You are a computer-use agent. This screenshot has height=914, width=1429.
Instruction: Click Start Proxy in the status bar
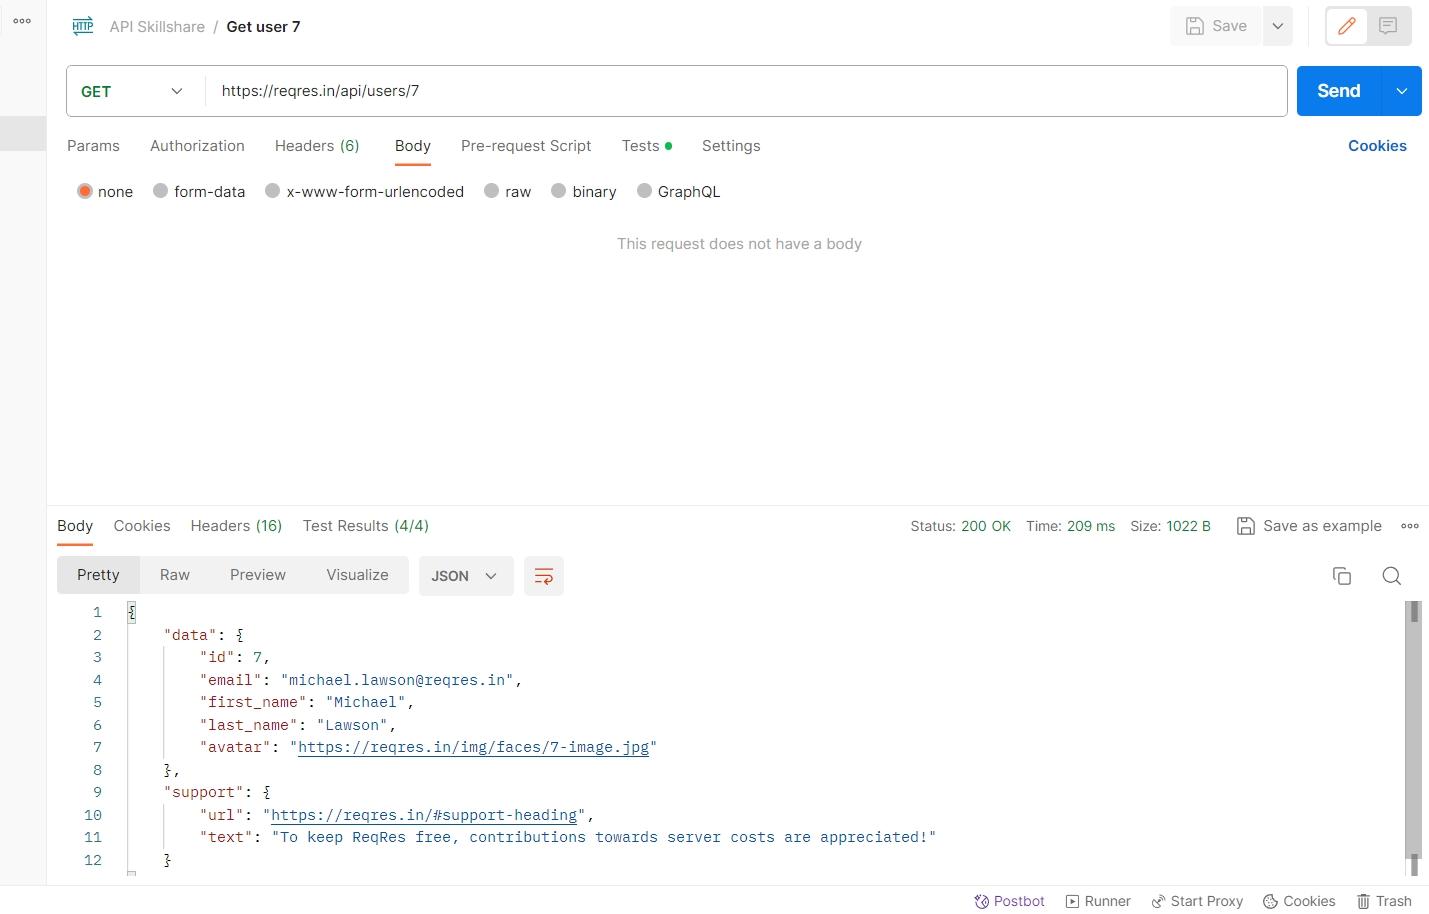tap(1197, 901)
